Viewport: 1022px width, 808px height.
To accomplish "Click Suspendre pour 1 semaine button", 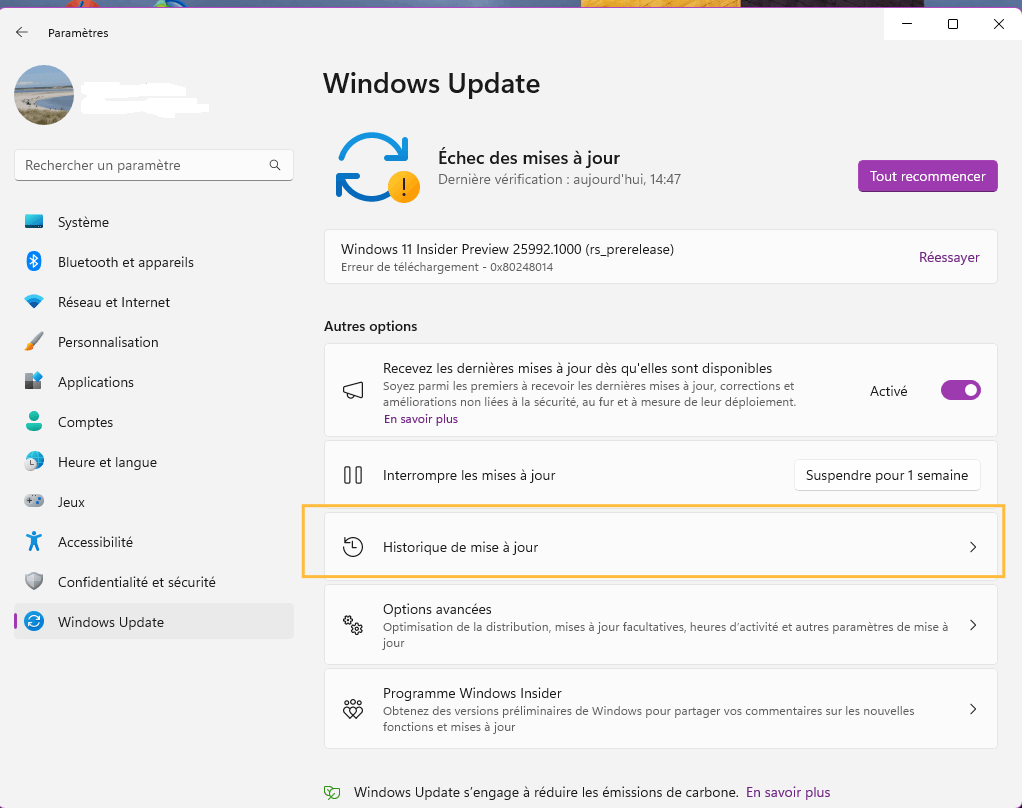I will click(x=886, y=475).
